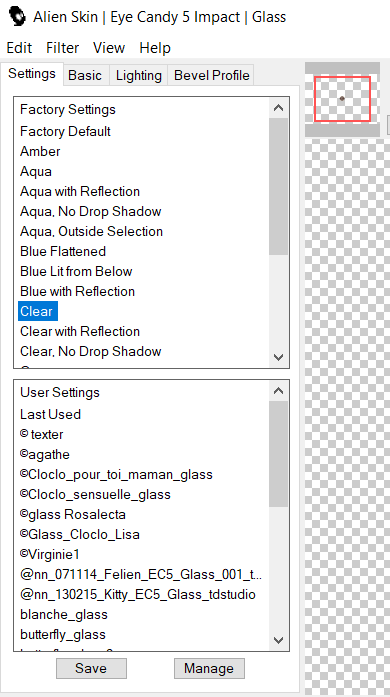Open the Help menu

[x=155, y=48]
